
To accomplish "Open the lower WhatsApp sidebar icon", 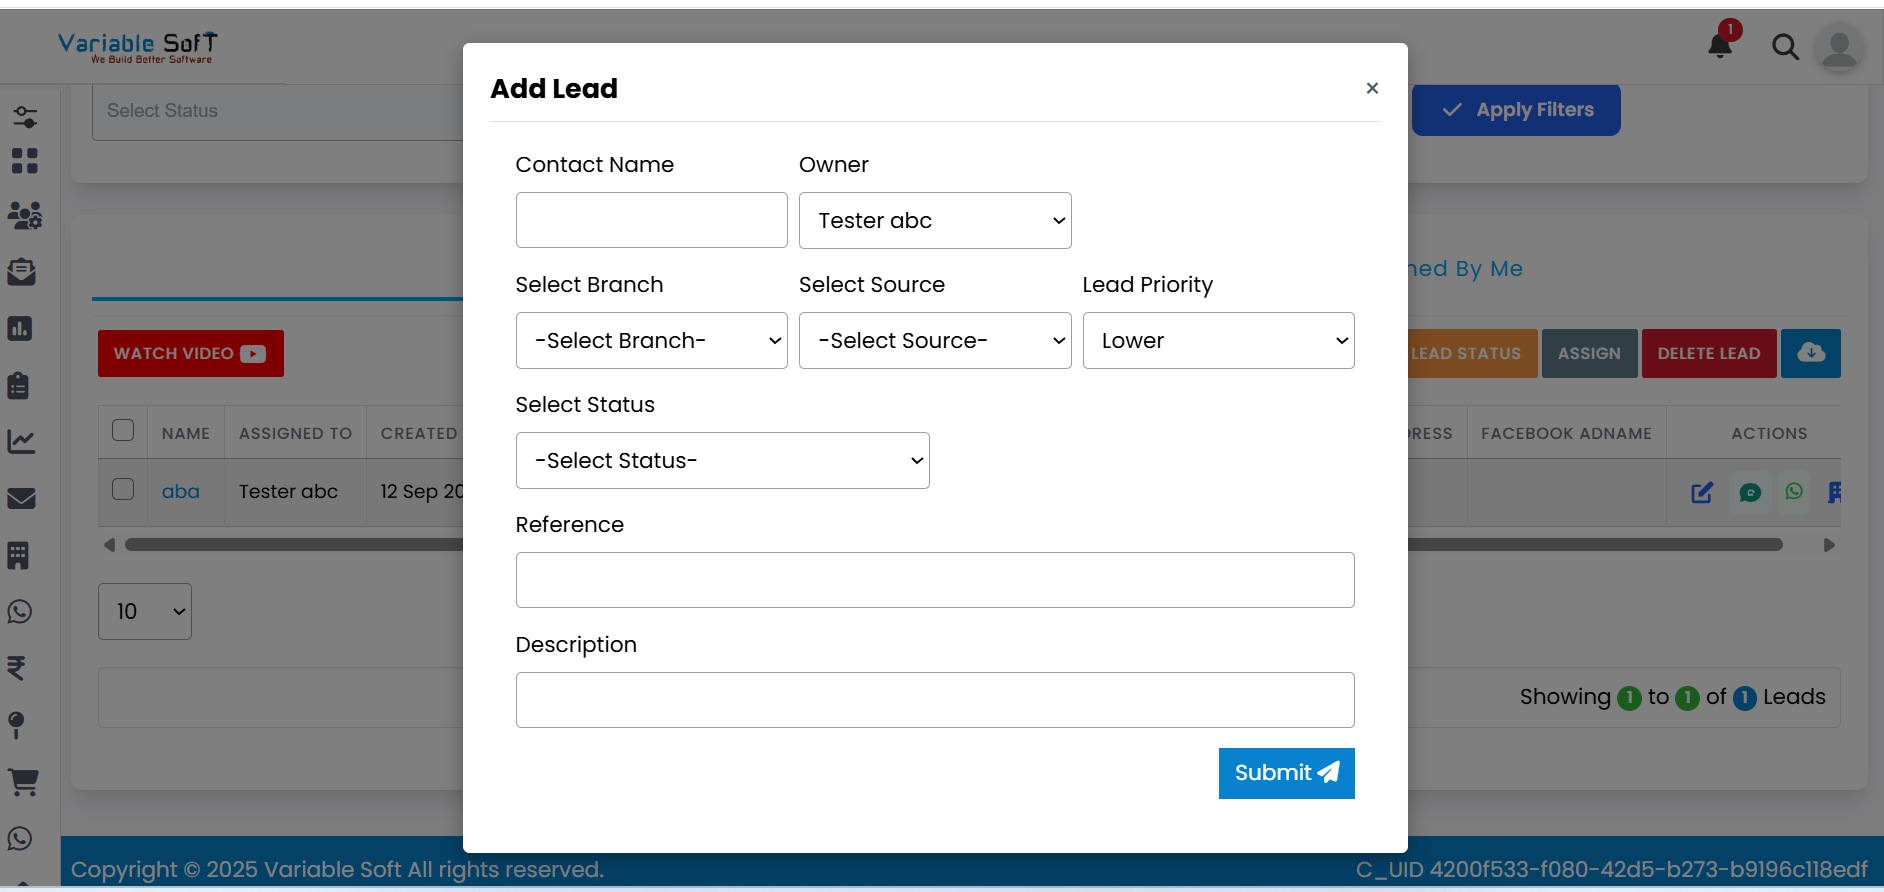I will pyautogui.click(x=20, y=839).
